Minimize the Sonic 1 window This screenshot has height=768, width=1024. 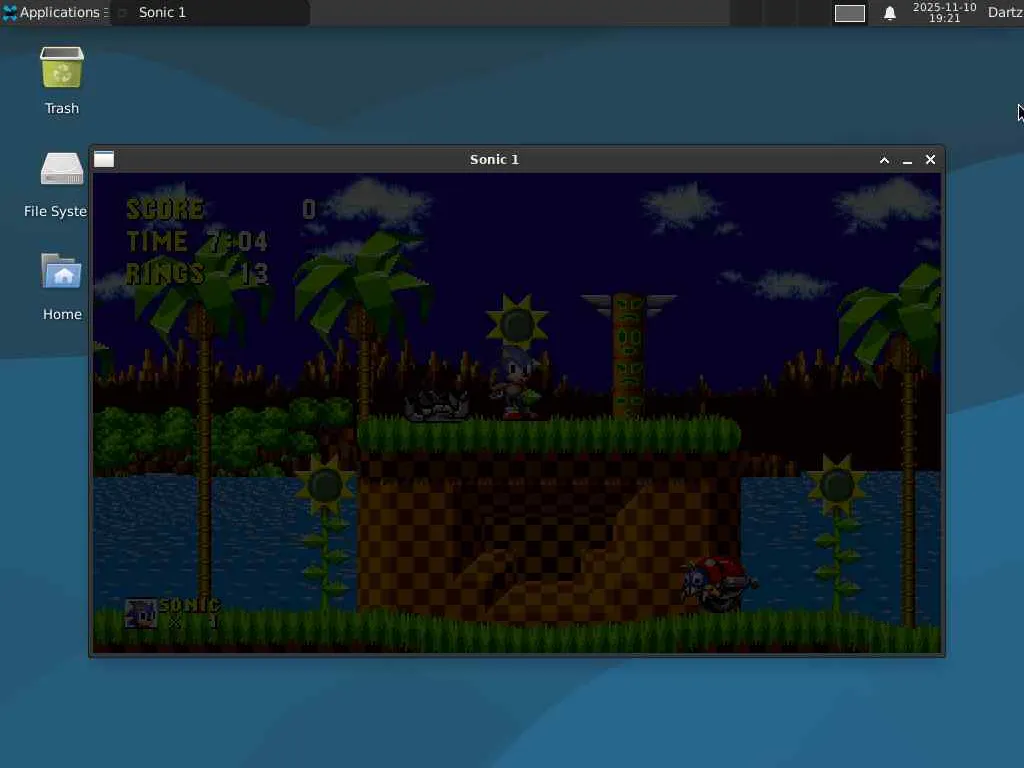907,160
